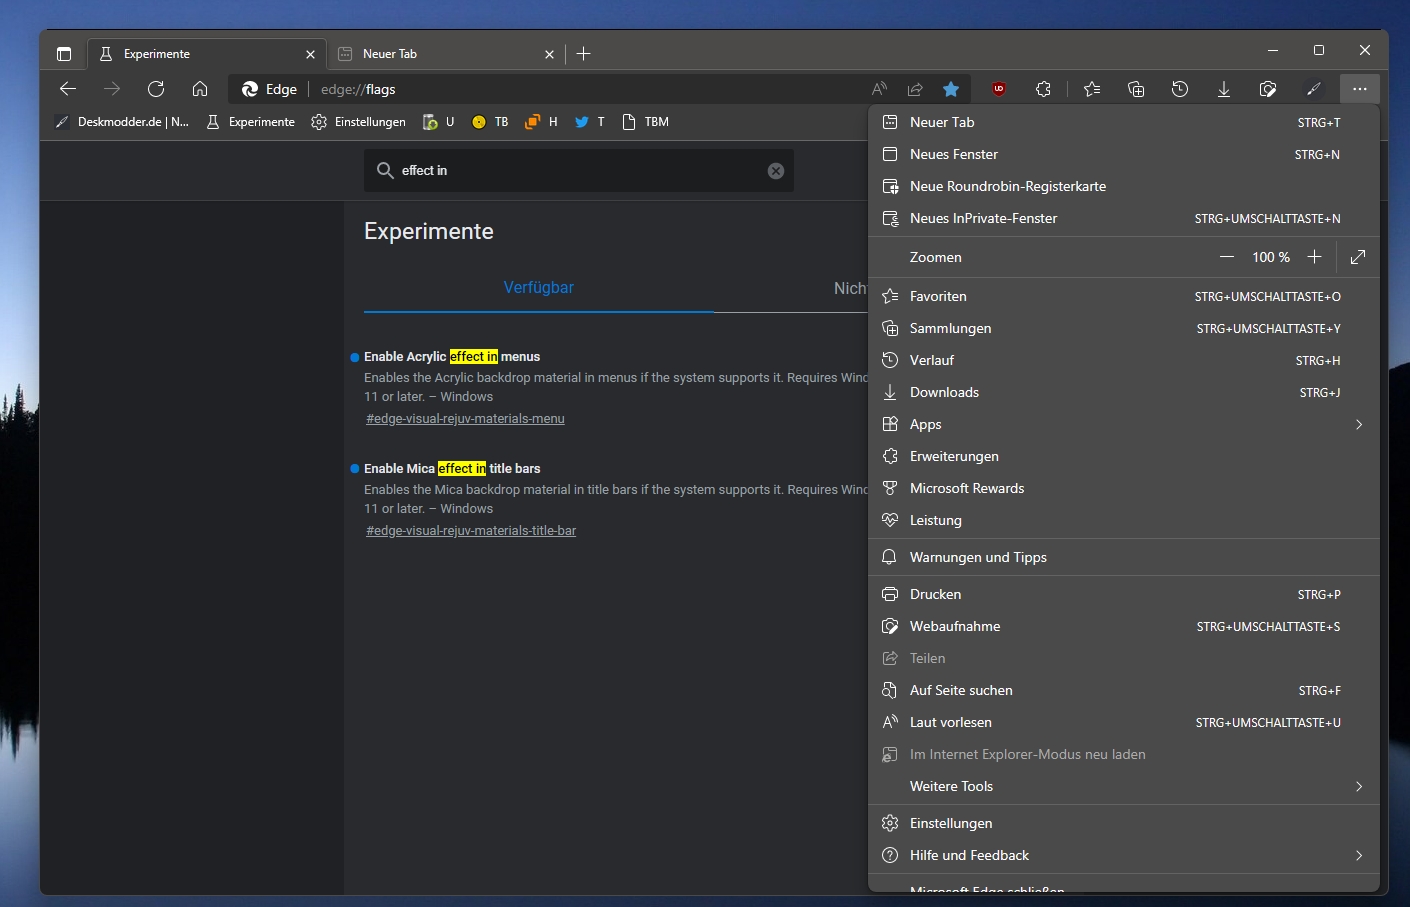Click the share icon in address bar
The image size is (1410, 907).
pos(915,89)
